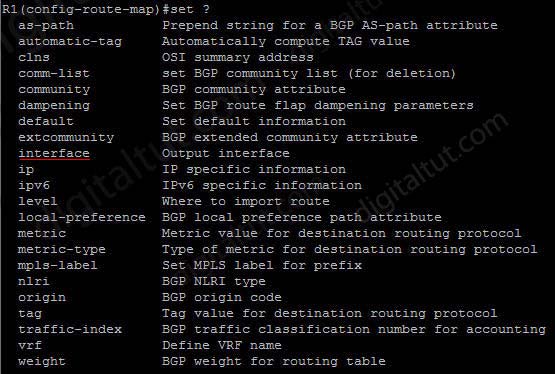Click the 'extcommunity' keyword
This screenshot has width=555, height=374.
66,137
